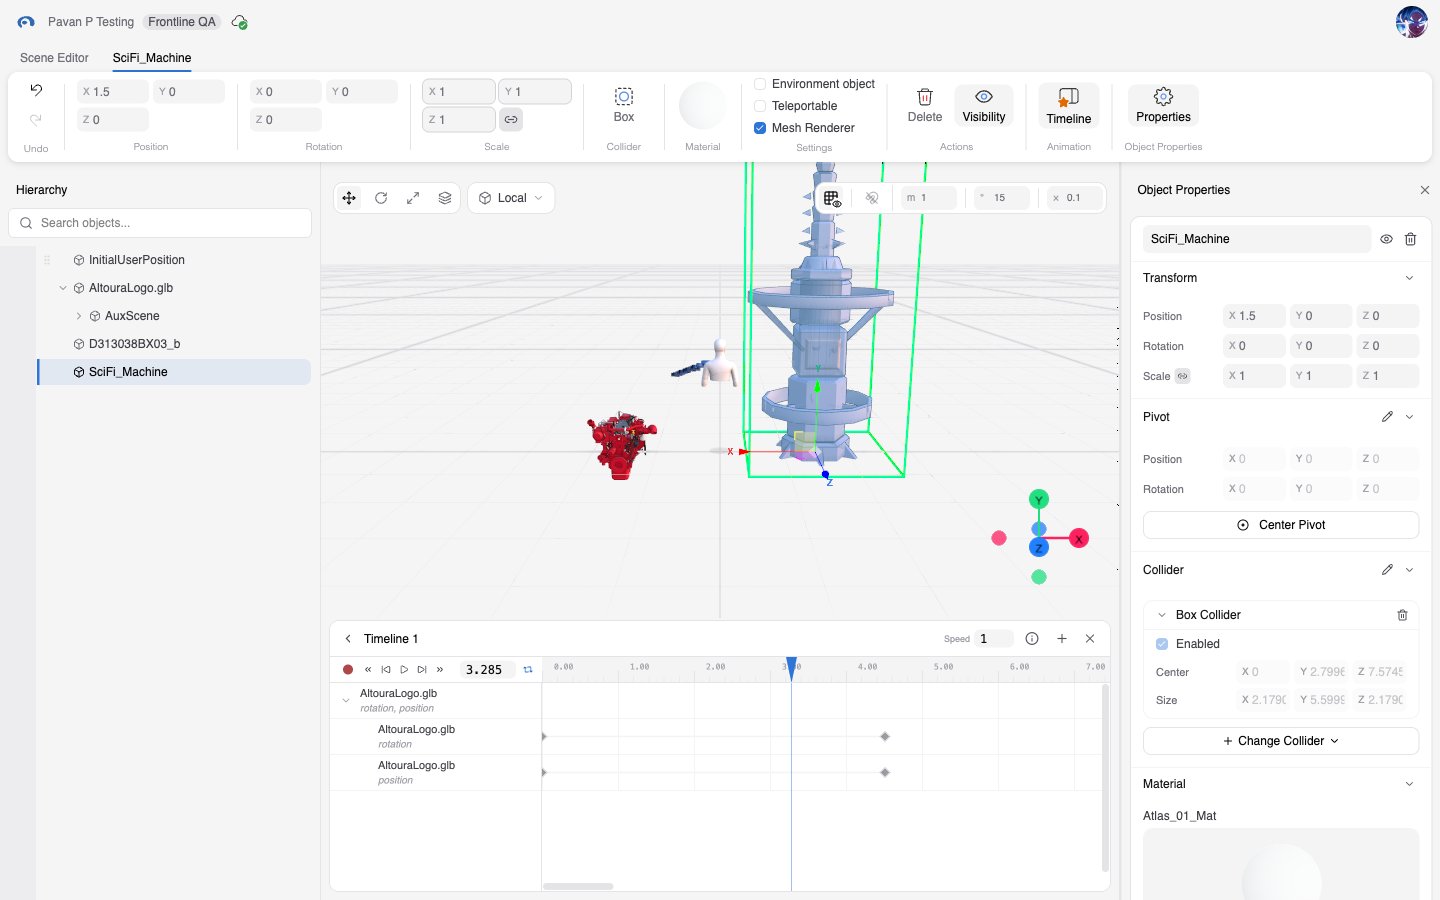Select the move/translate gizmo tool
The height and width of the screenshot is (900, 1440).
pyautogui.click(x=349, y=198)
